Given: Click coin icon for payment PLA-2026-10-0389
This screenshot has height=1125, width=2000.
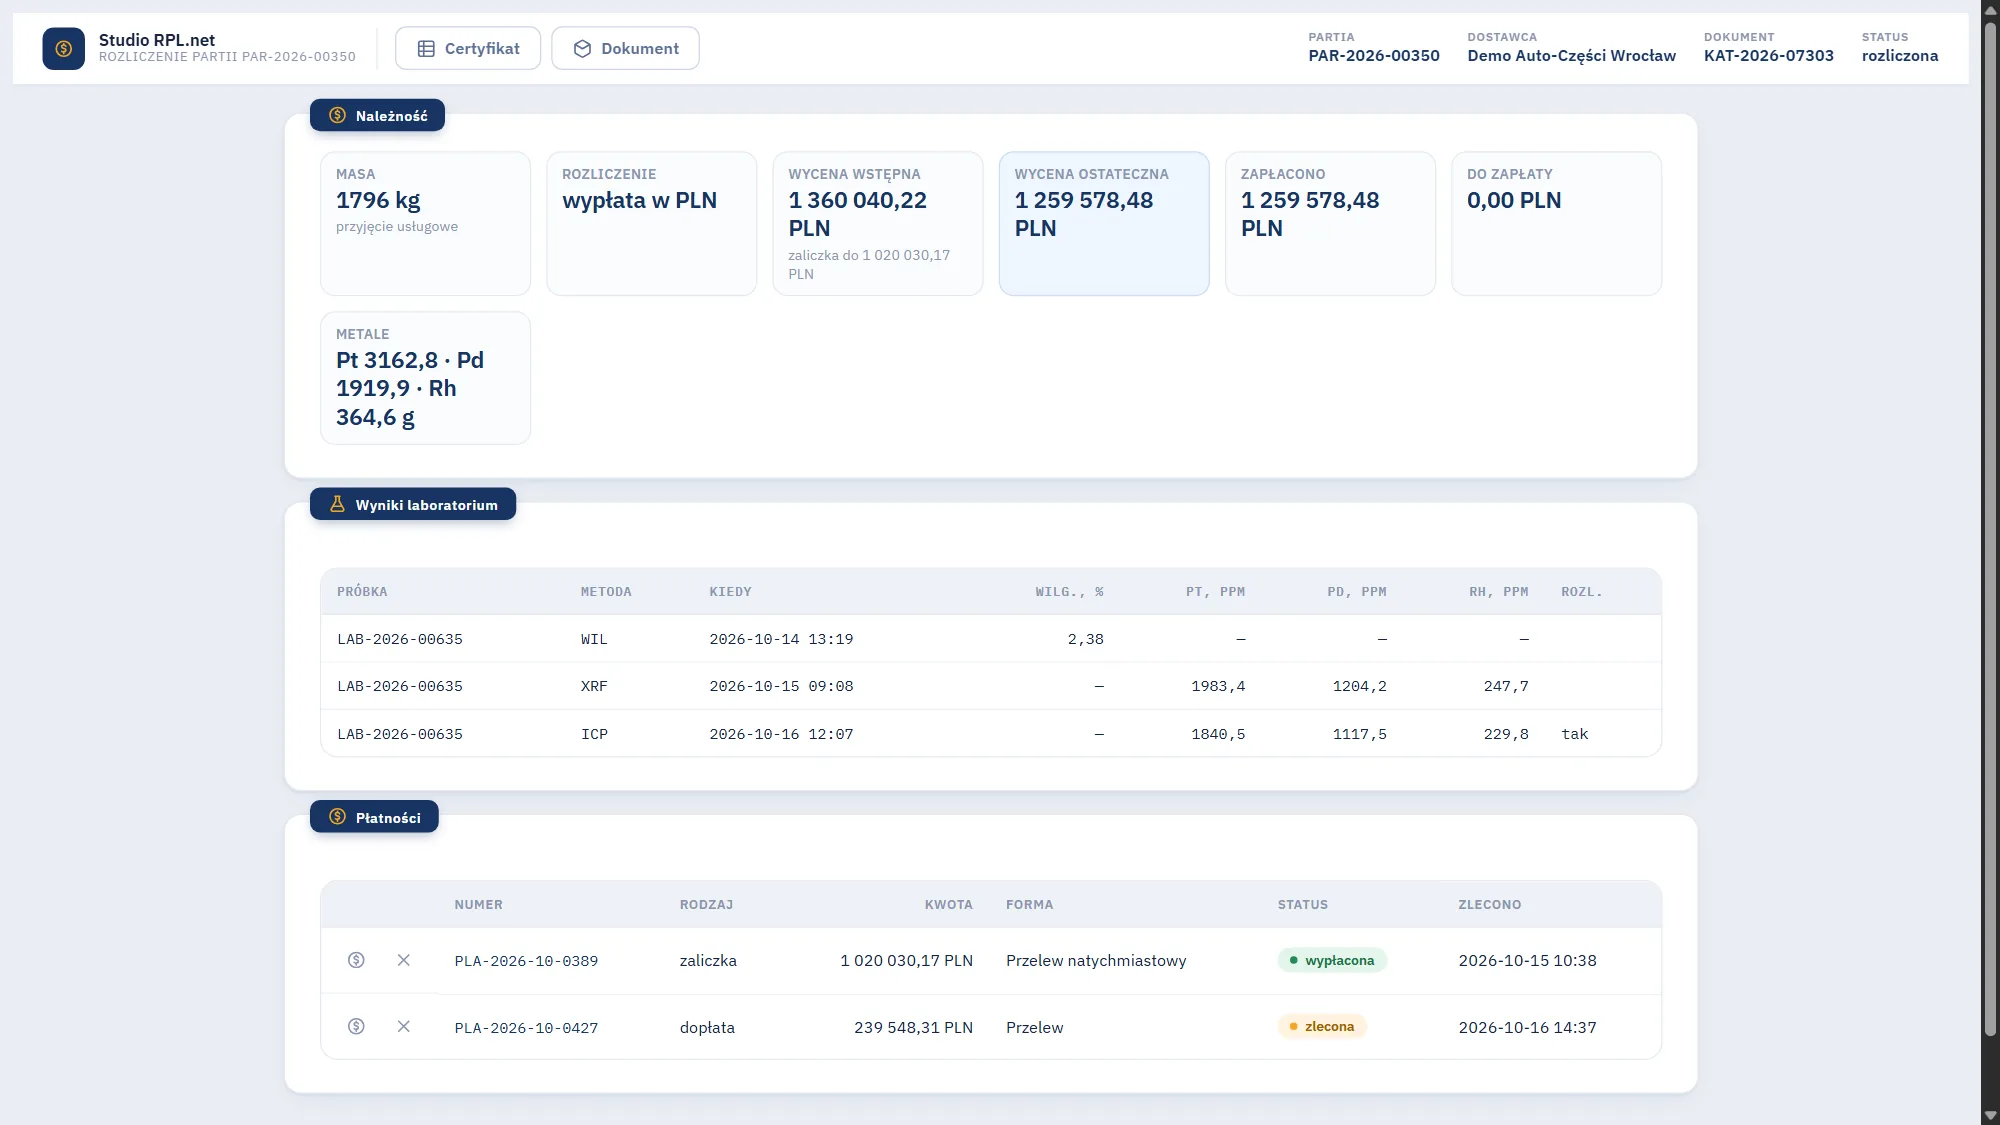Looking at the screenshot, I should coord(356,960).
